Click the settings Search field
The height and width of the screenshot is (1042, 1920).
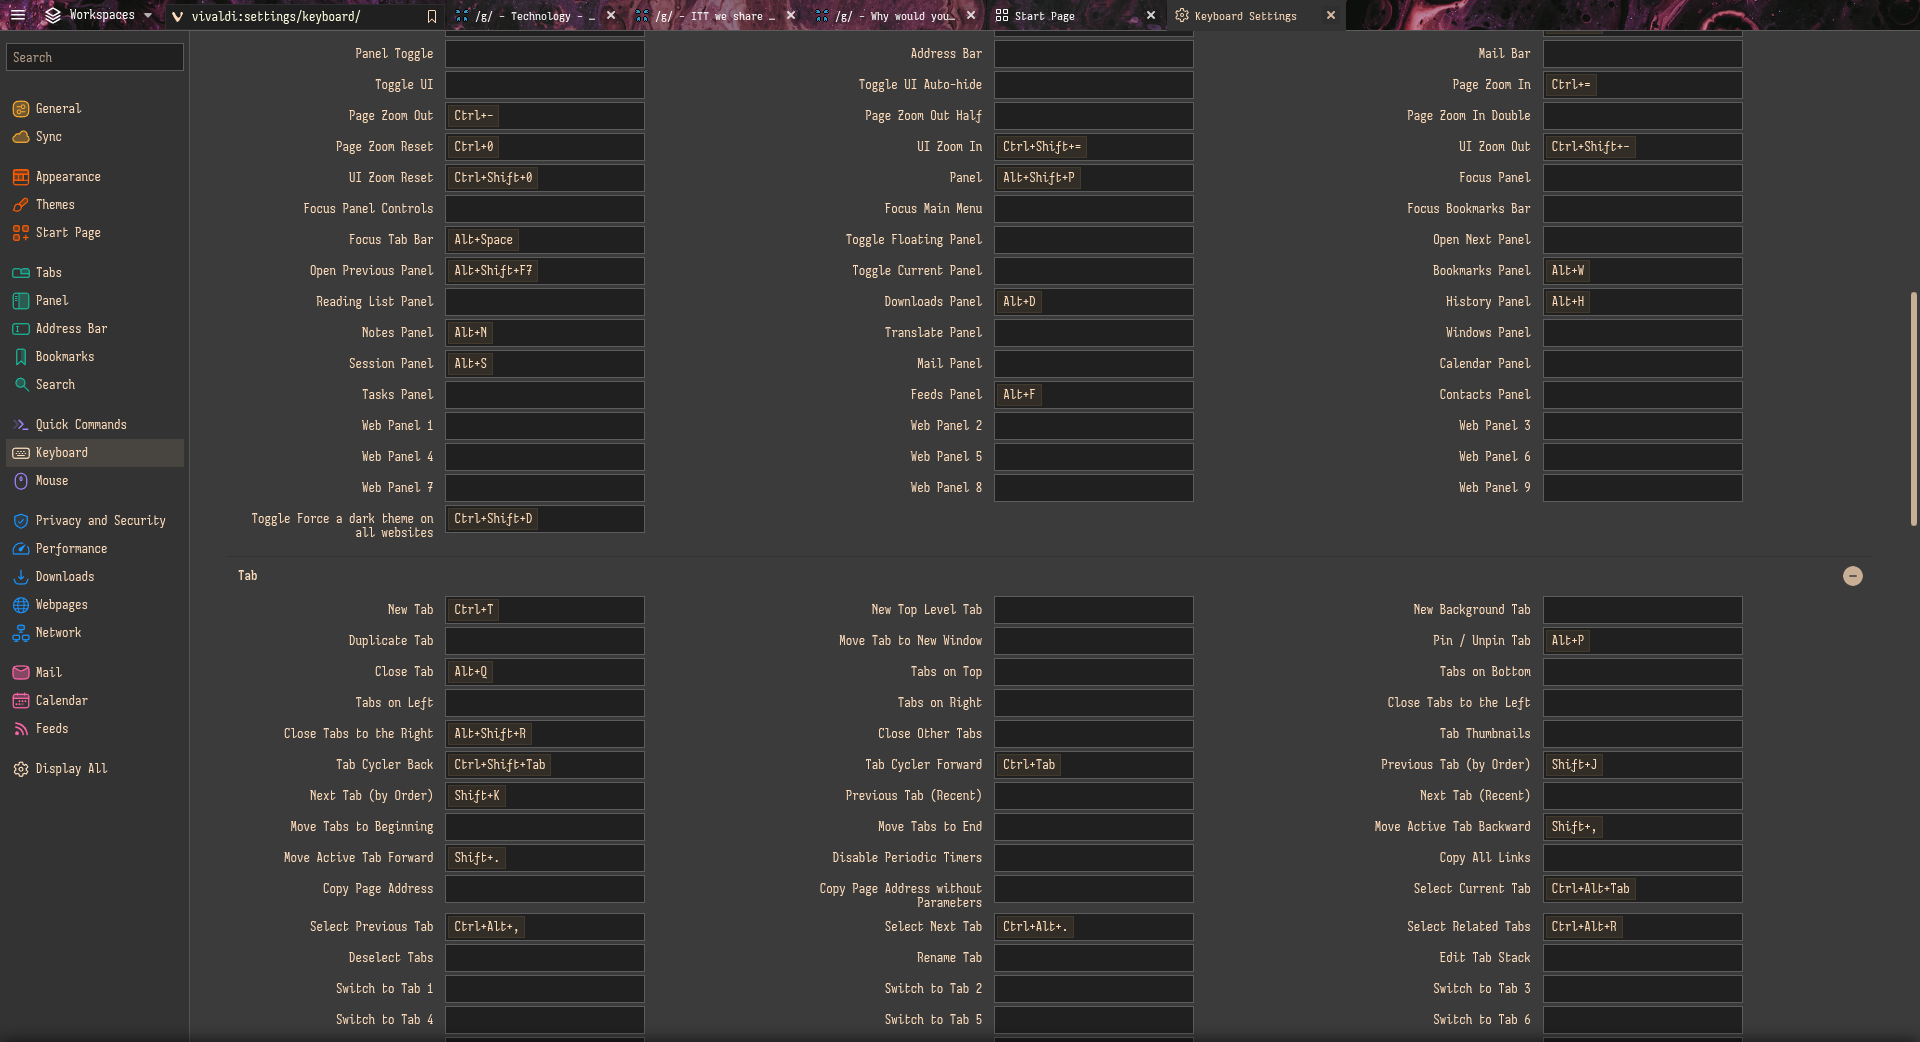coord(95,58)
